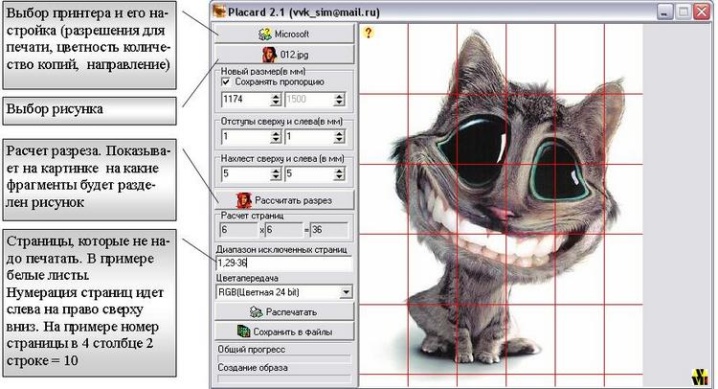This screenshot has height=389, width=718.
Task: Decrease the left overlap 5 spinner
Action: [339, 177]
